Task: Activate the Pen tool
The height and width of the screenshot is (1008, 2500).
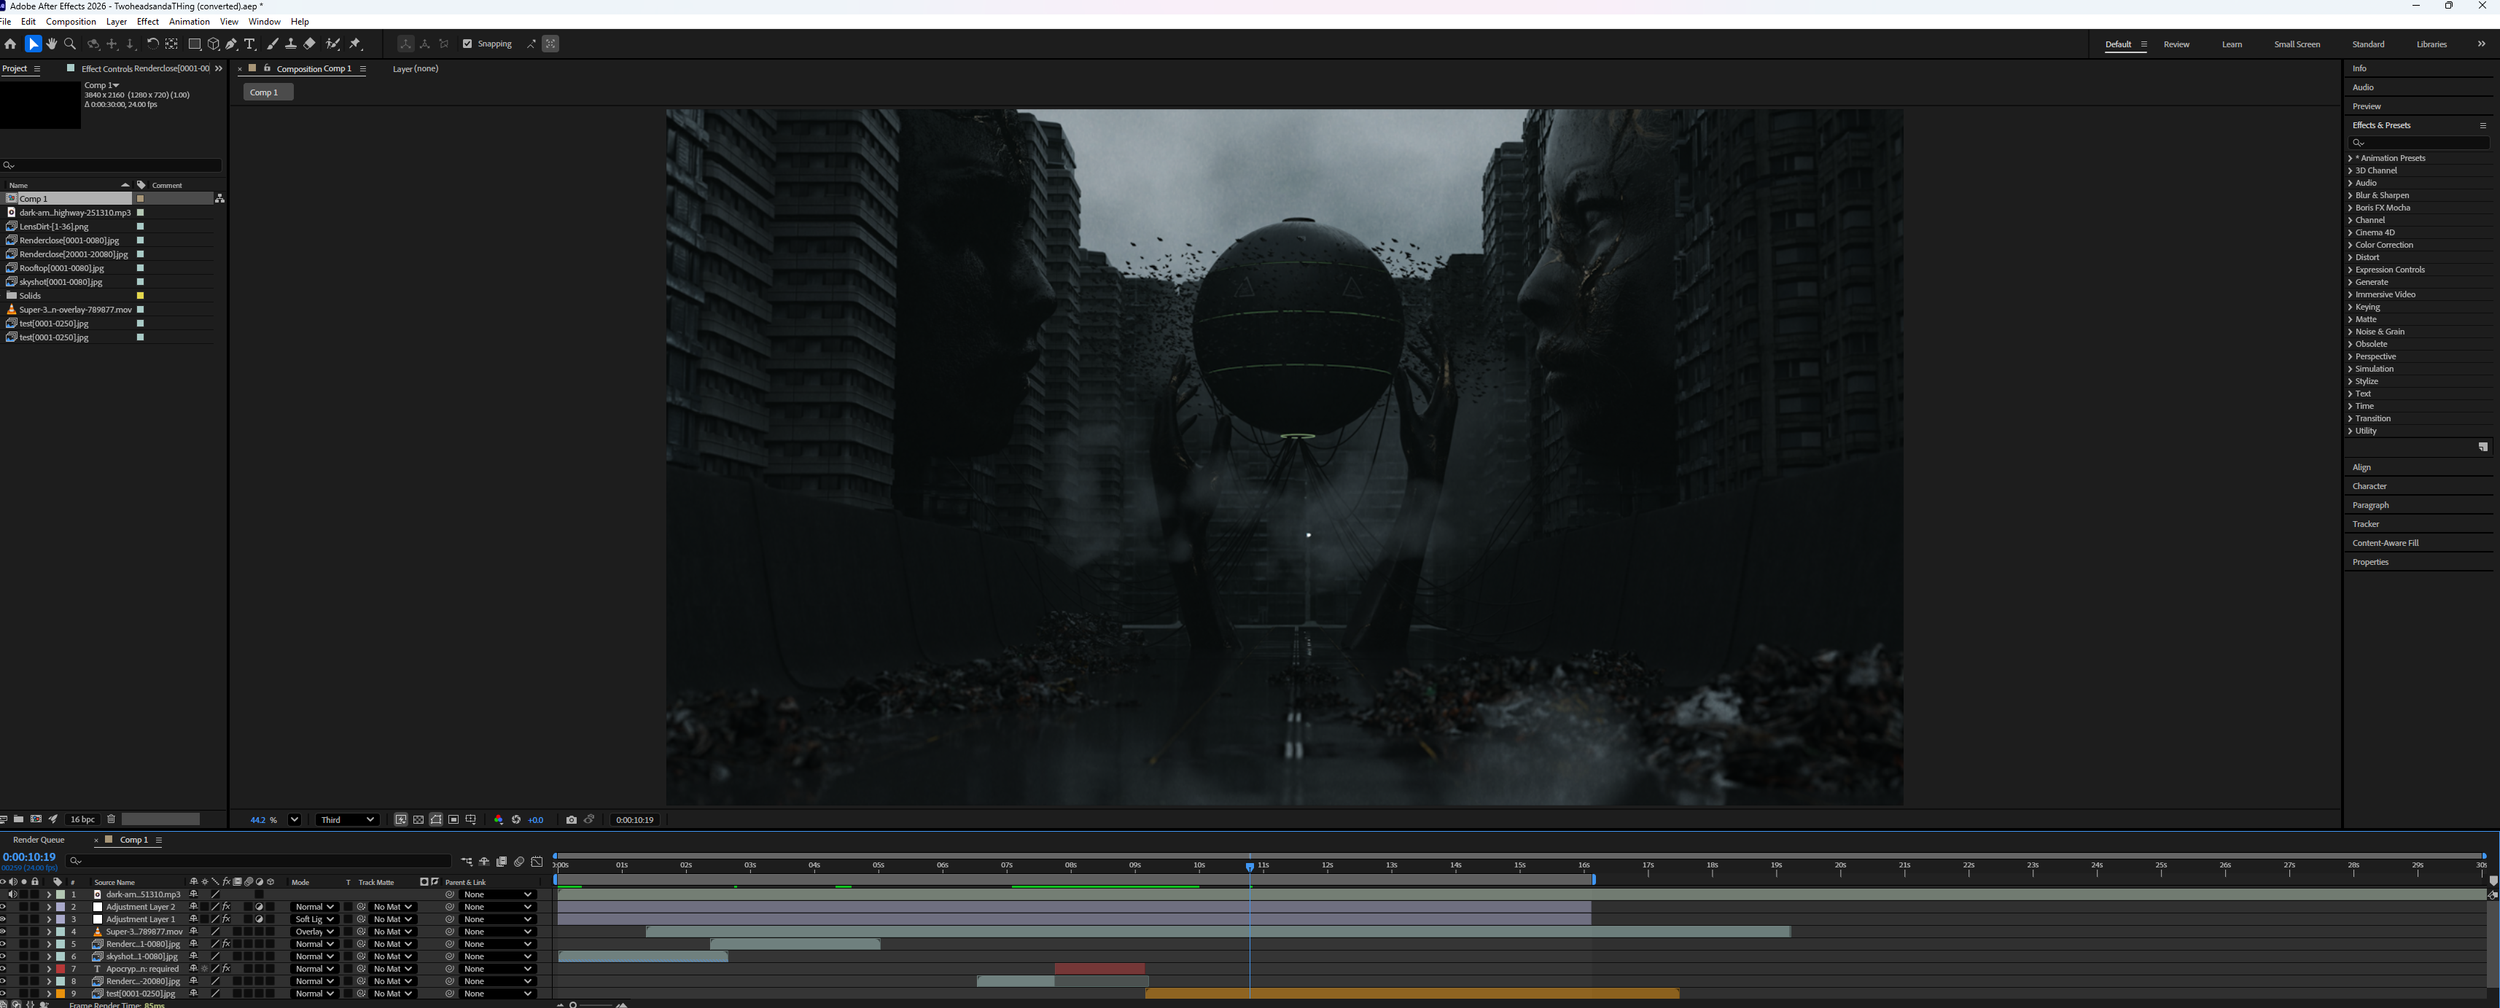Action: 232,44
